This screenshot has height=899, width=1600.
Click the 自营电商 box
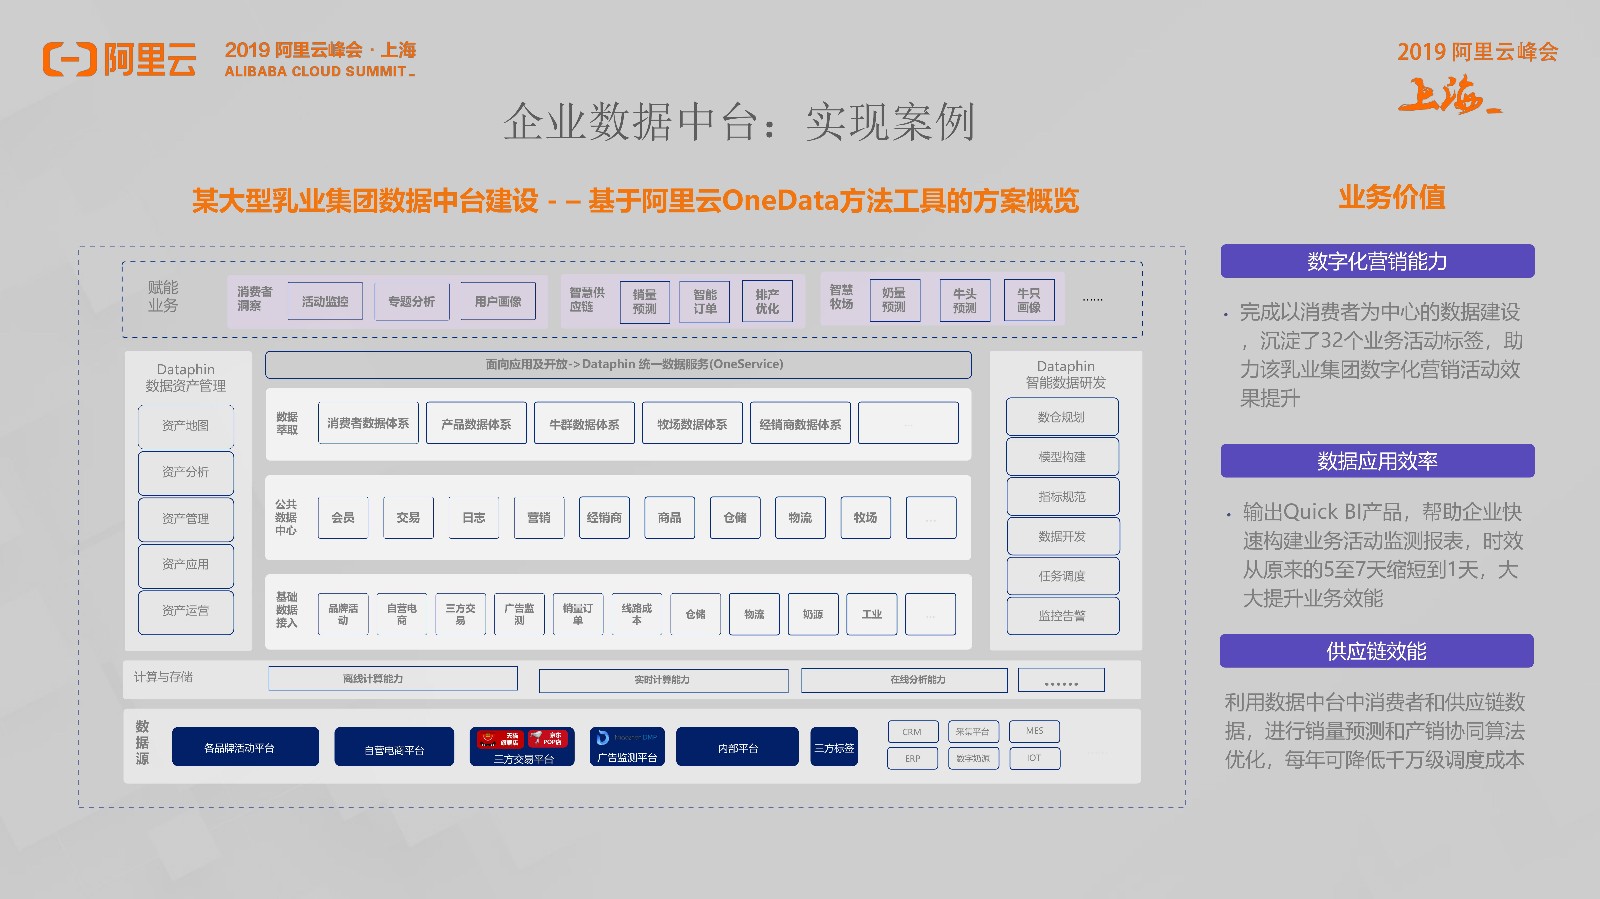click(x=402, y=614)
